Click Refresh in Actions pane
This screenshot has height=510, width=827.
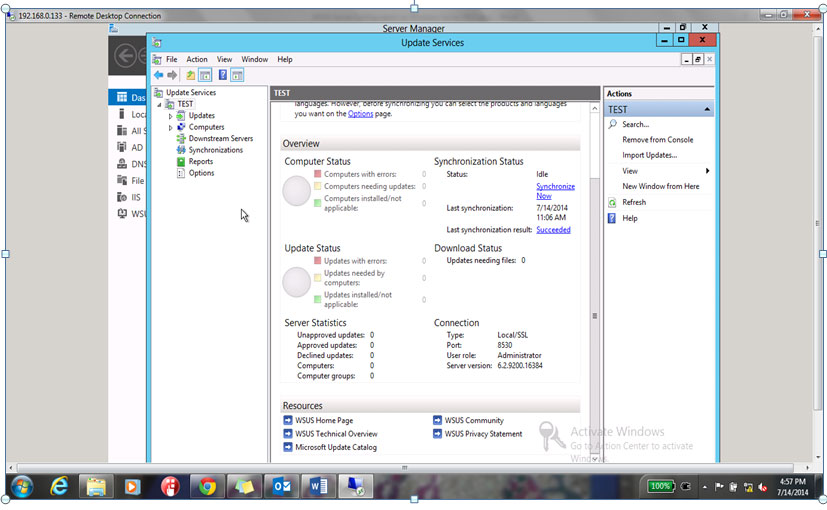pos(633,202)
